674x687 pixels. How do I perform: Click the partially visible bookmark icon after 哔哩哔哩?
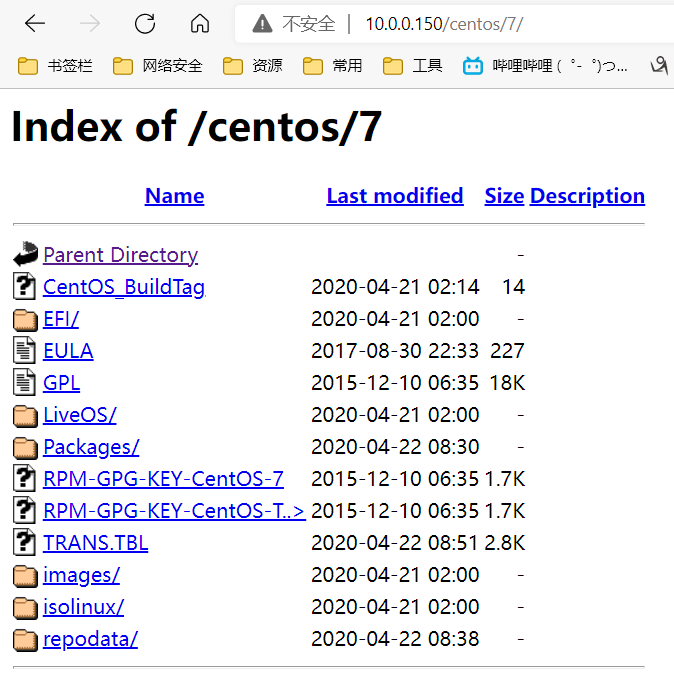659,66
